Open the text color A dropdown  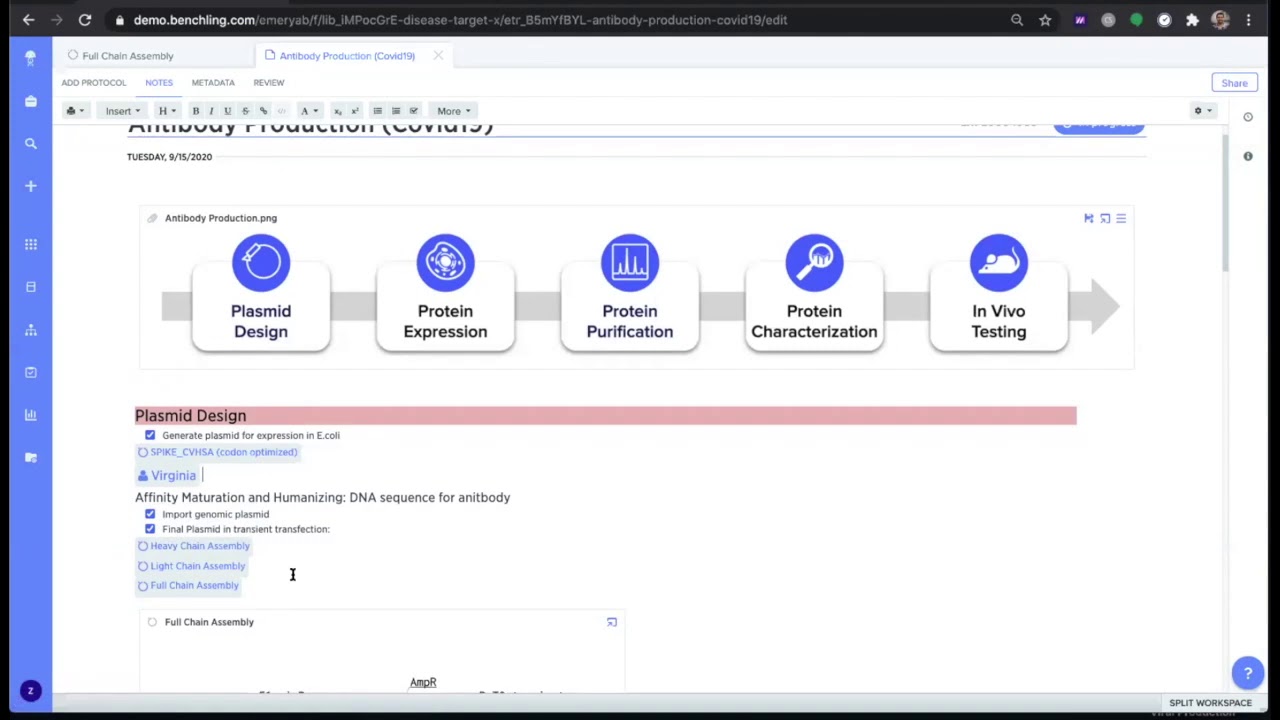tap(309, 111)
